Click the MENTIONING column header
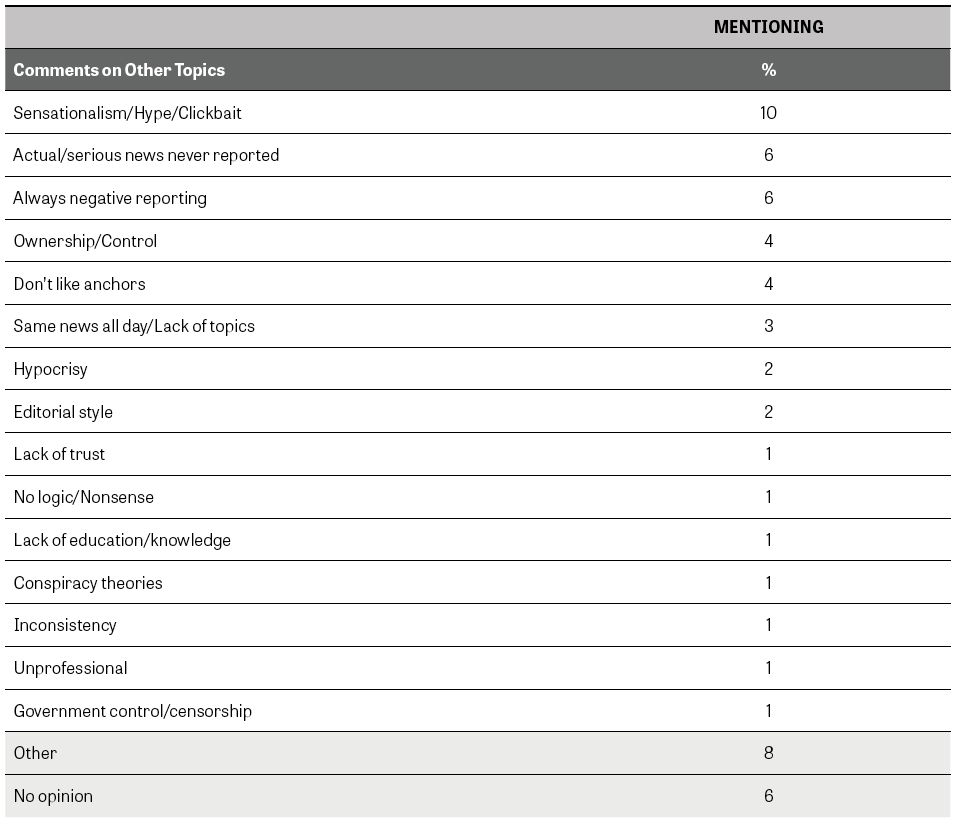Viewport: 956px width, 826px height. [x=768, y=28]
